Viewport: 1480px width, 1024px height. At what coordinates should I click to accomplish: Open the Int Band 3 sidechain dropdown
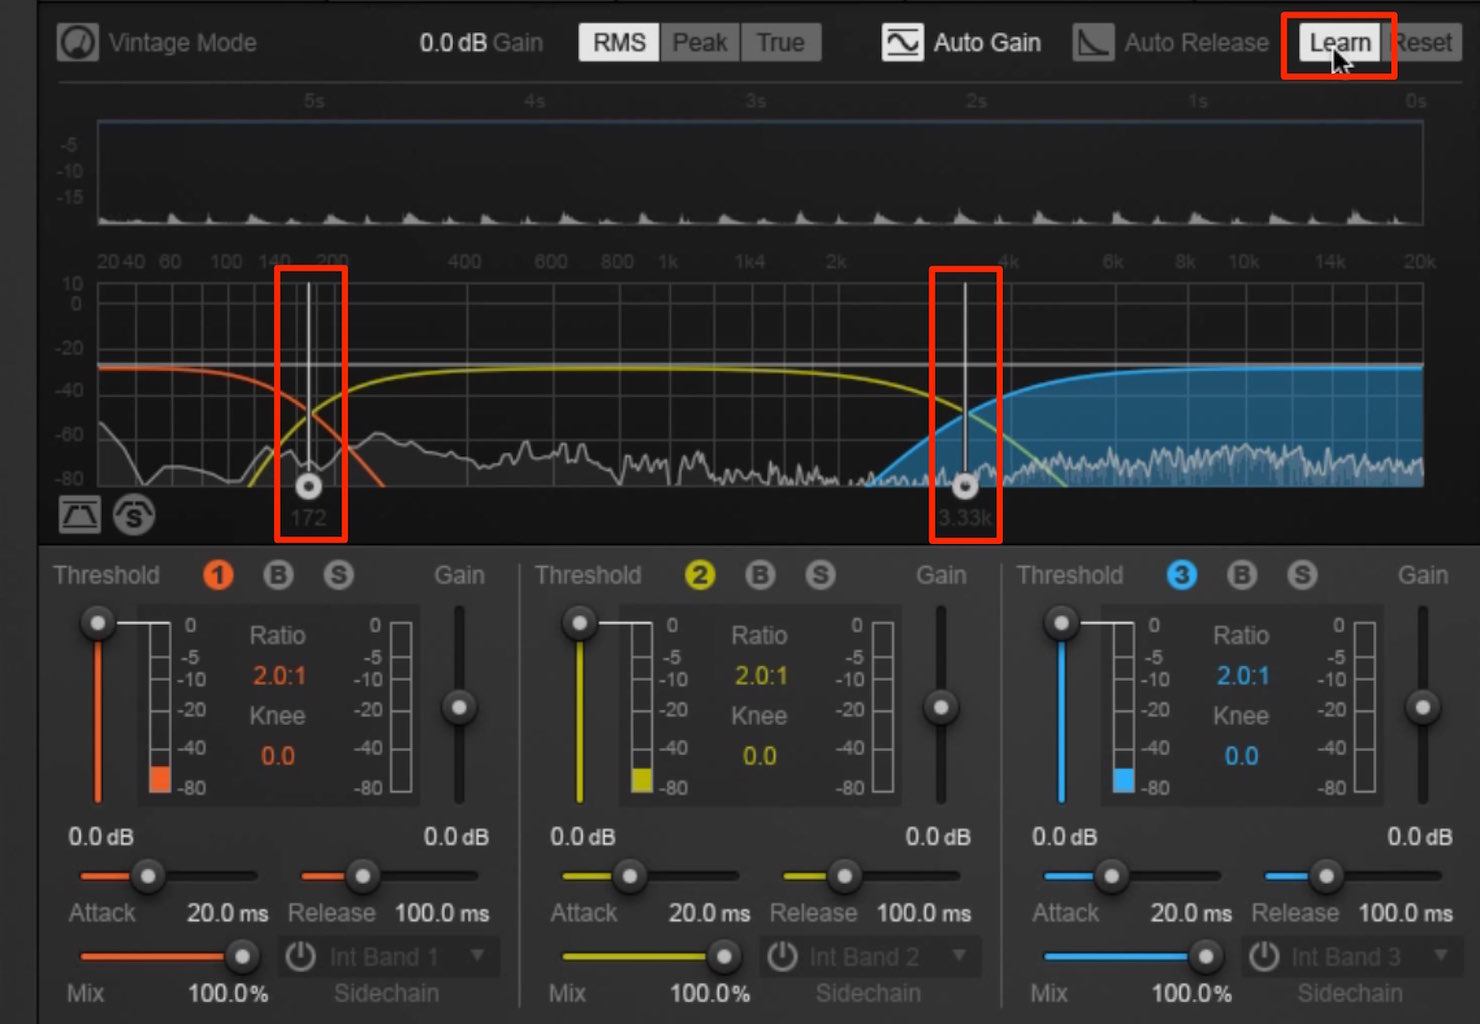(x=1371, y=957)
